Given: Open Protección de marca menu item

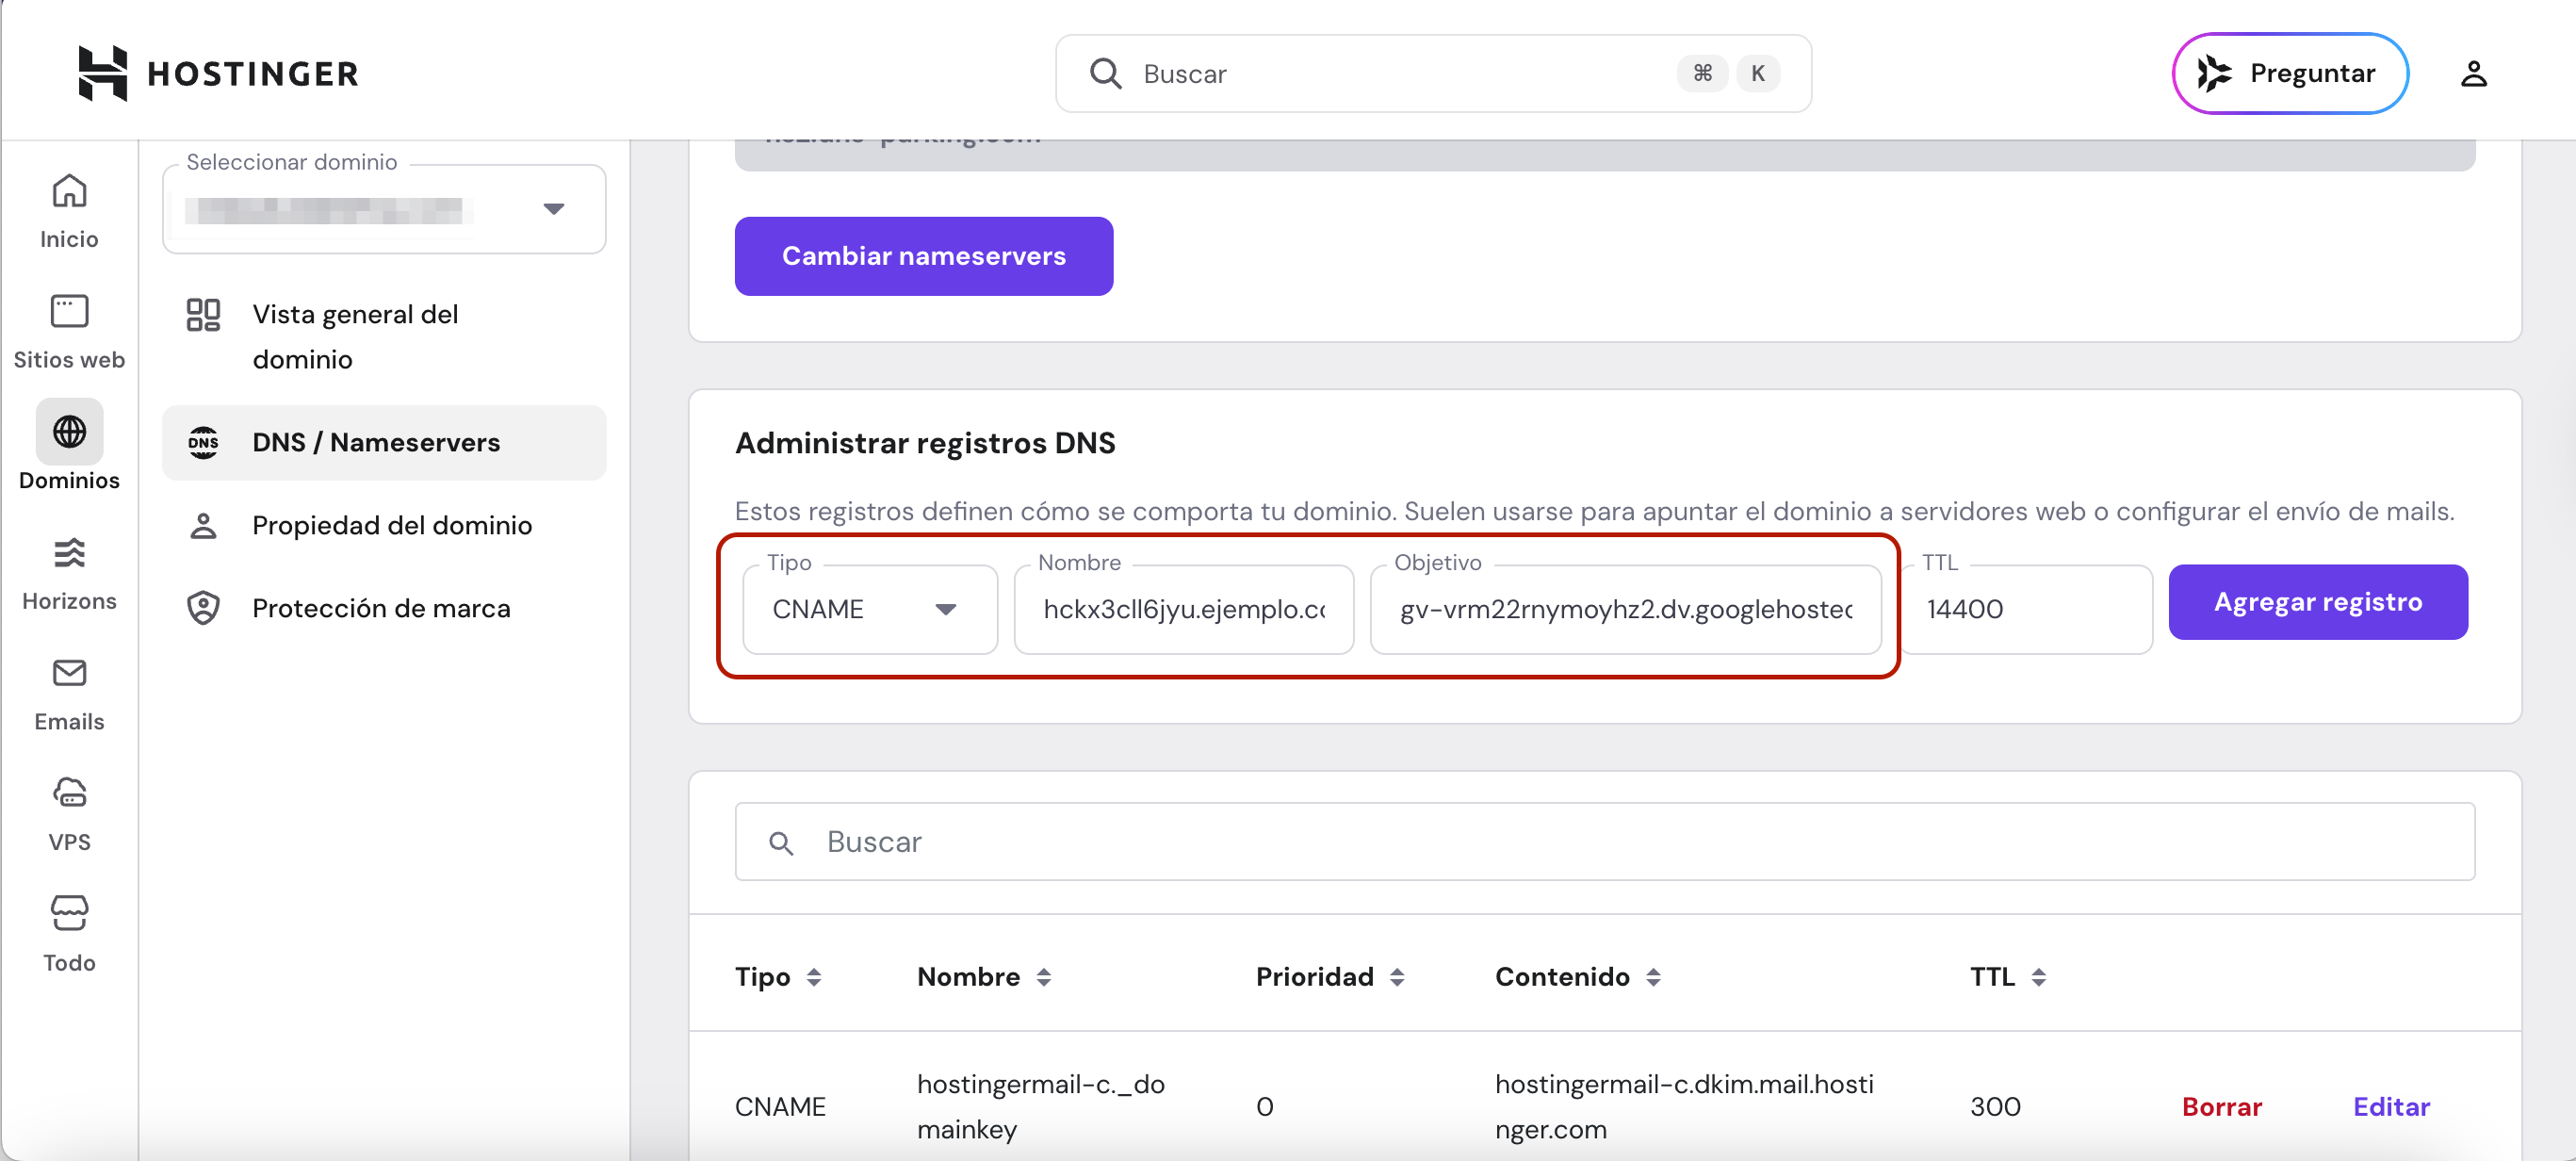Looking at the screenshot, I should pyautogui.click(x=381, y=608).
